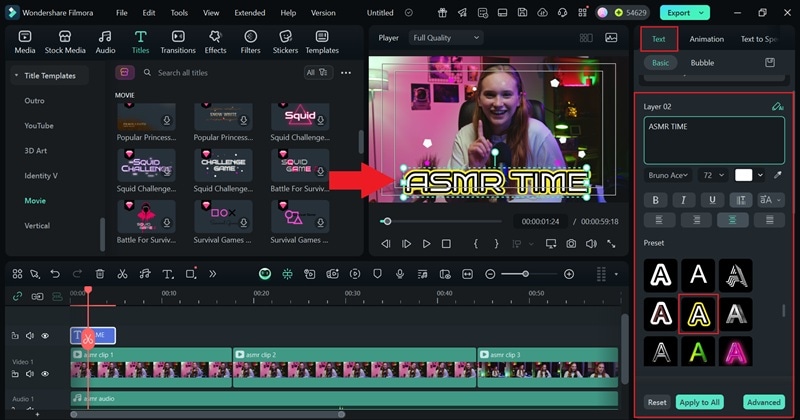Open the Transitions panel
Image resolution: width=800 pixels, height=420 pixels.
[x=178, y=42]
